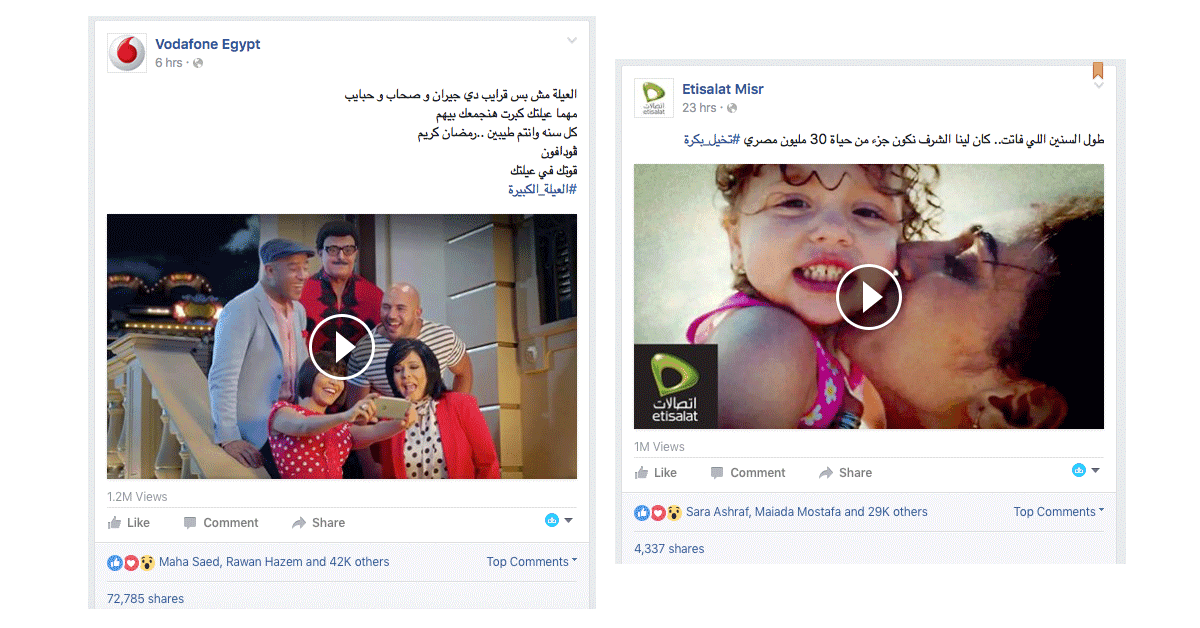
Task: Open identity selector on Vodafone post
Action: [x=559, y=521]
